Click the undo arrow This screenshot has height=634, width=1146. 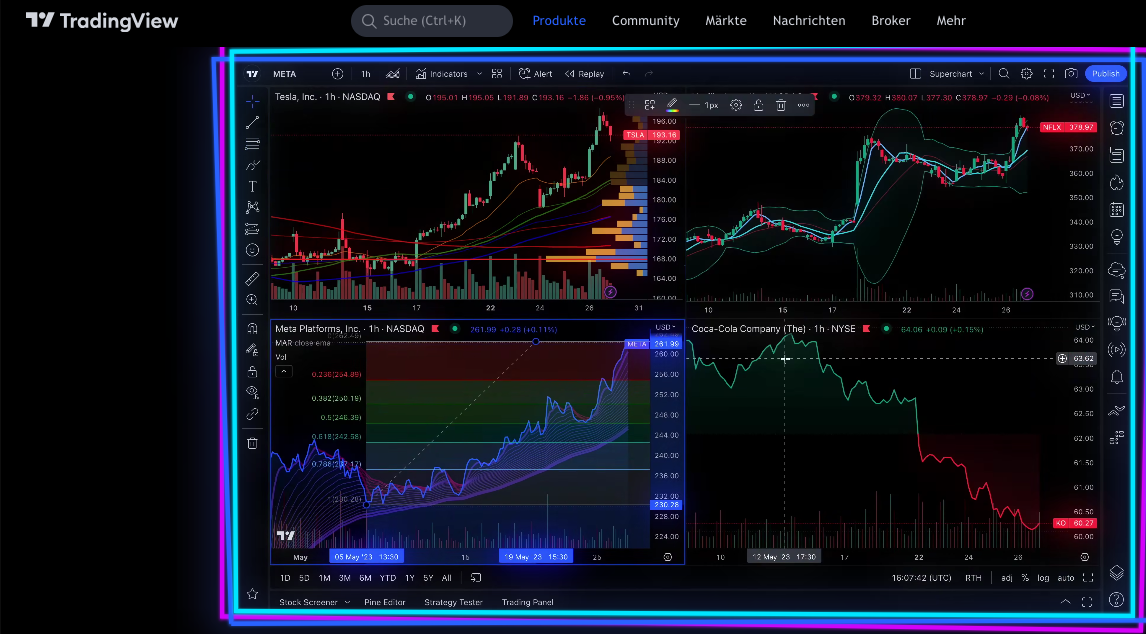(x=626, y=74)
